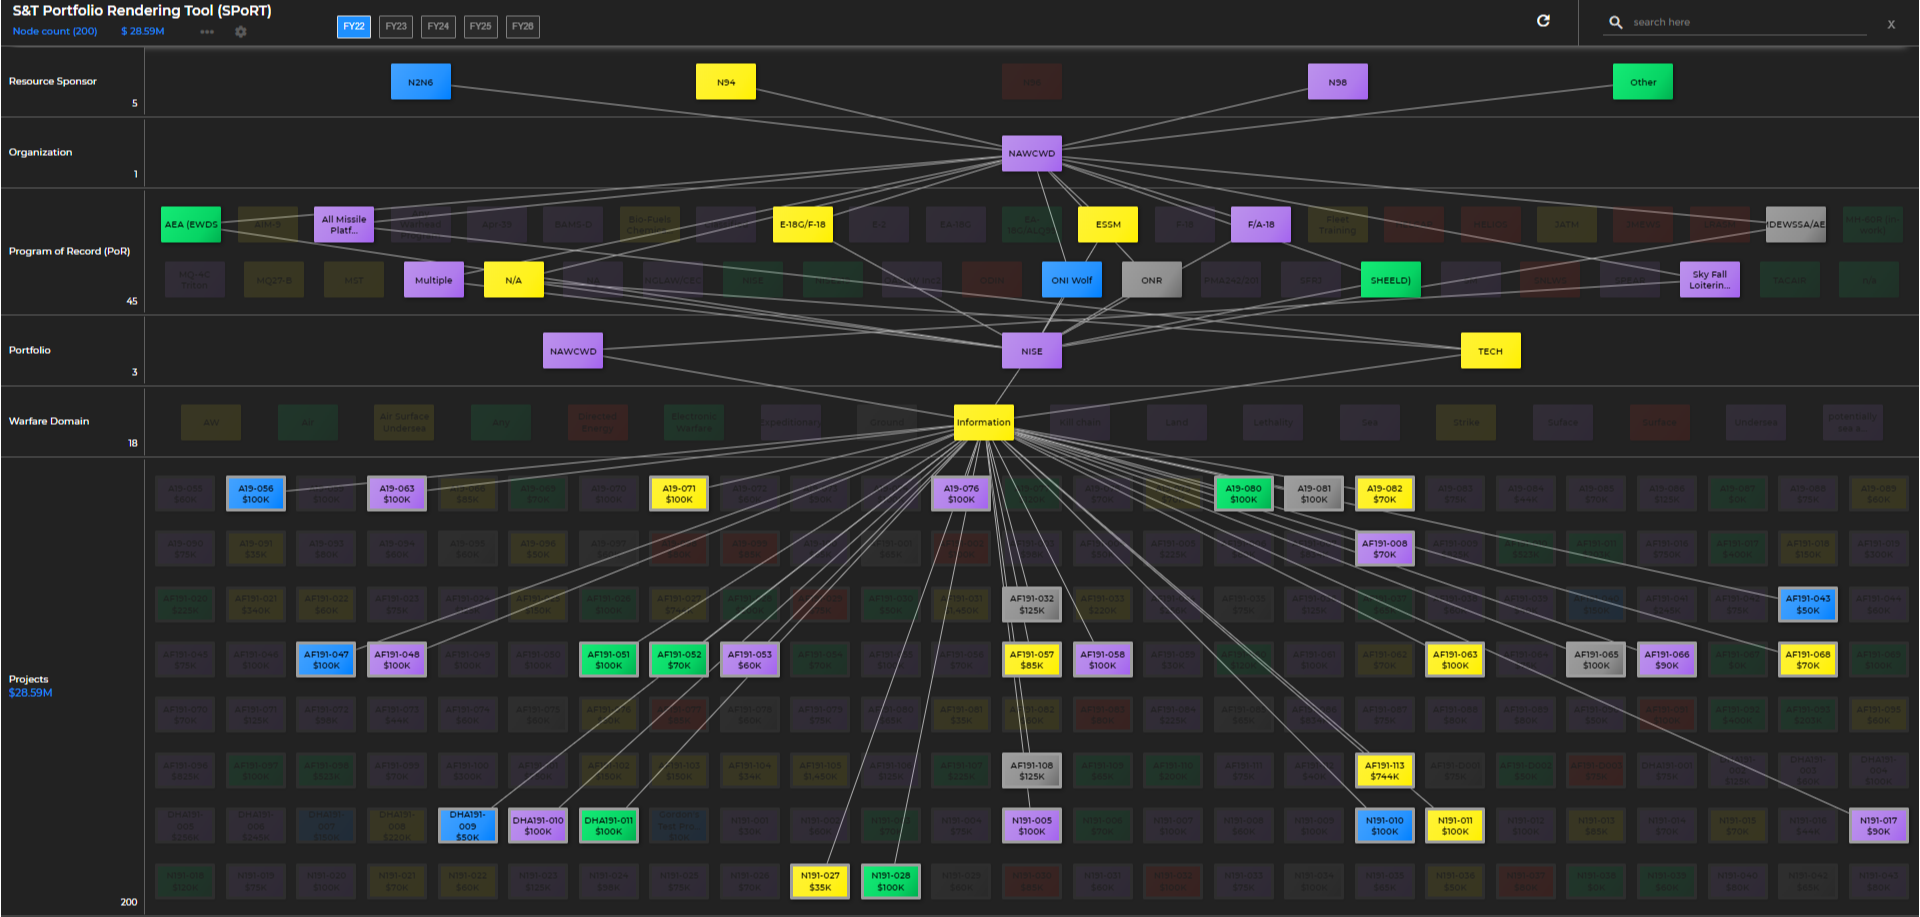Open project N191-027 $35K

point(820,881)
